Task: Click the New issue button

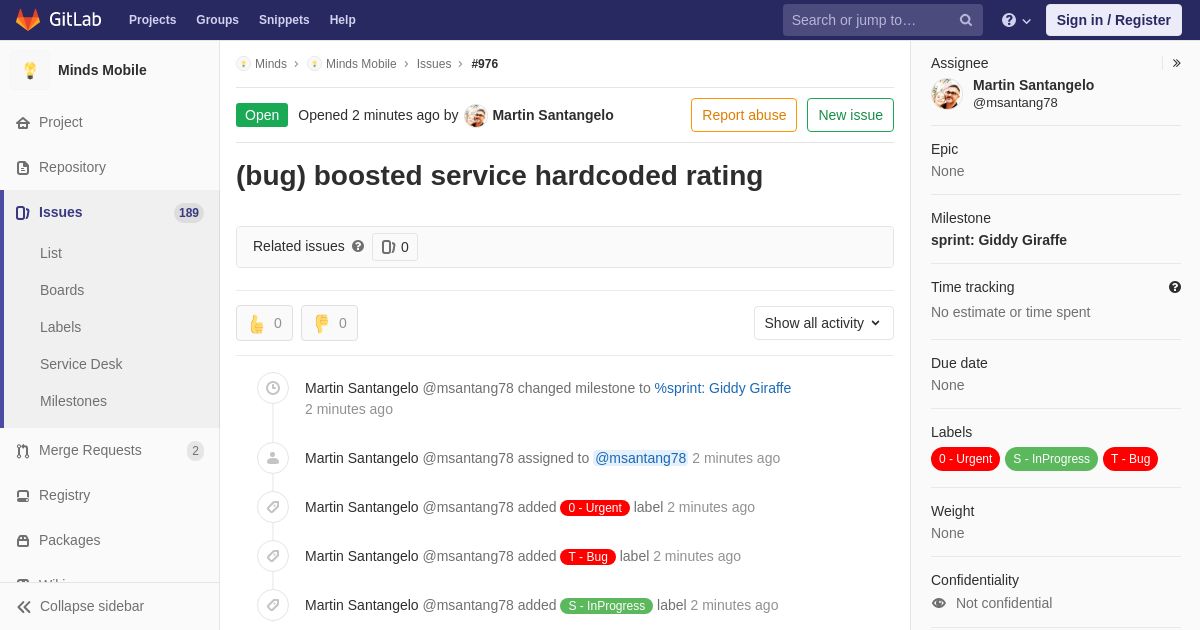Action: click(850, 115)
